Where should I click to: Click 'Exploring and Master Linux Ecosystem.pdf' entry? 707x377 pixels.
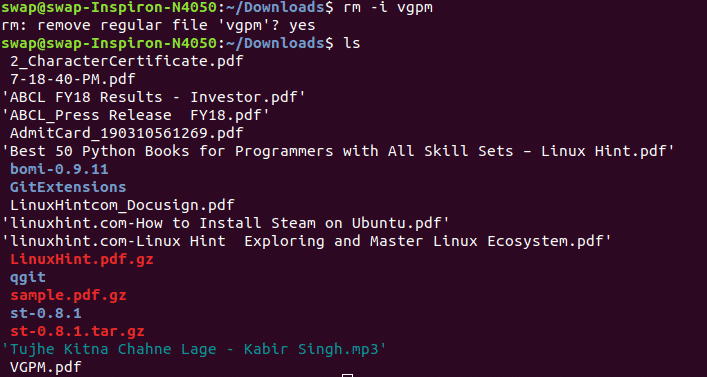[x=307, y=242]
